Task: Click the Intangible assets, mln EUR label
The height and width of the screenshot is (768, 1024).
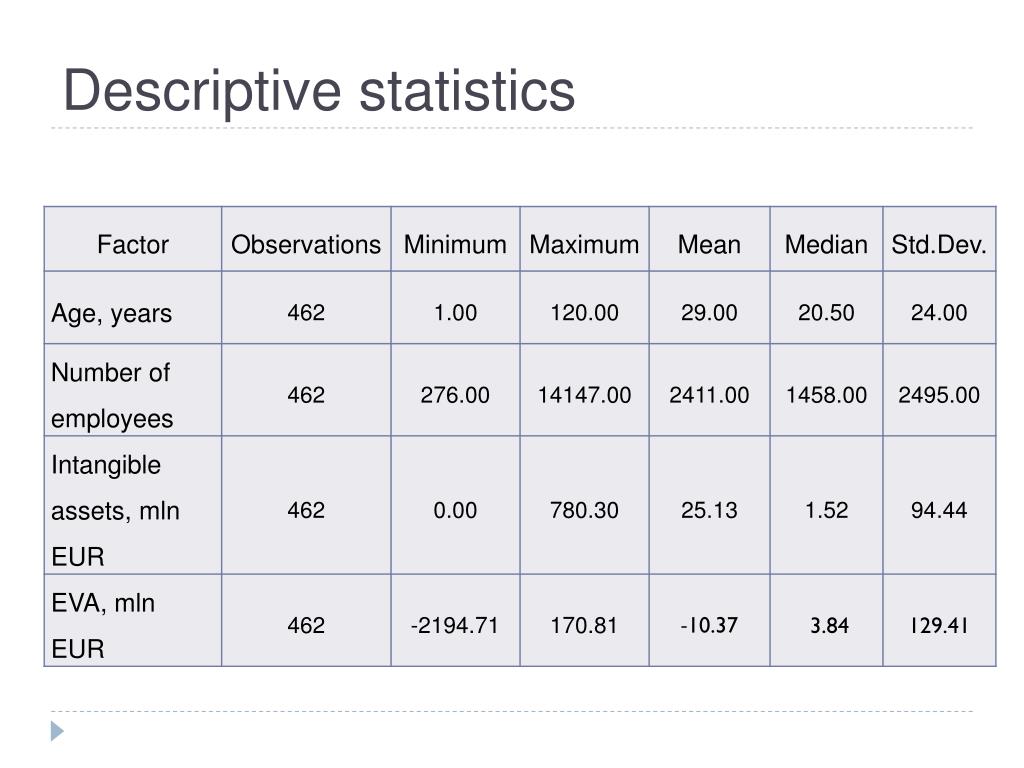Action: 116,511
